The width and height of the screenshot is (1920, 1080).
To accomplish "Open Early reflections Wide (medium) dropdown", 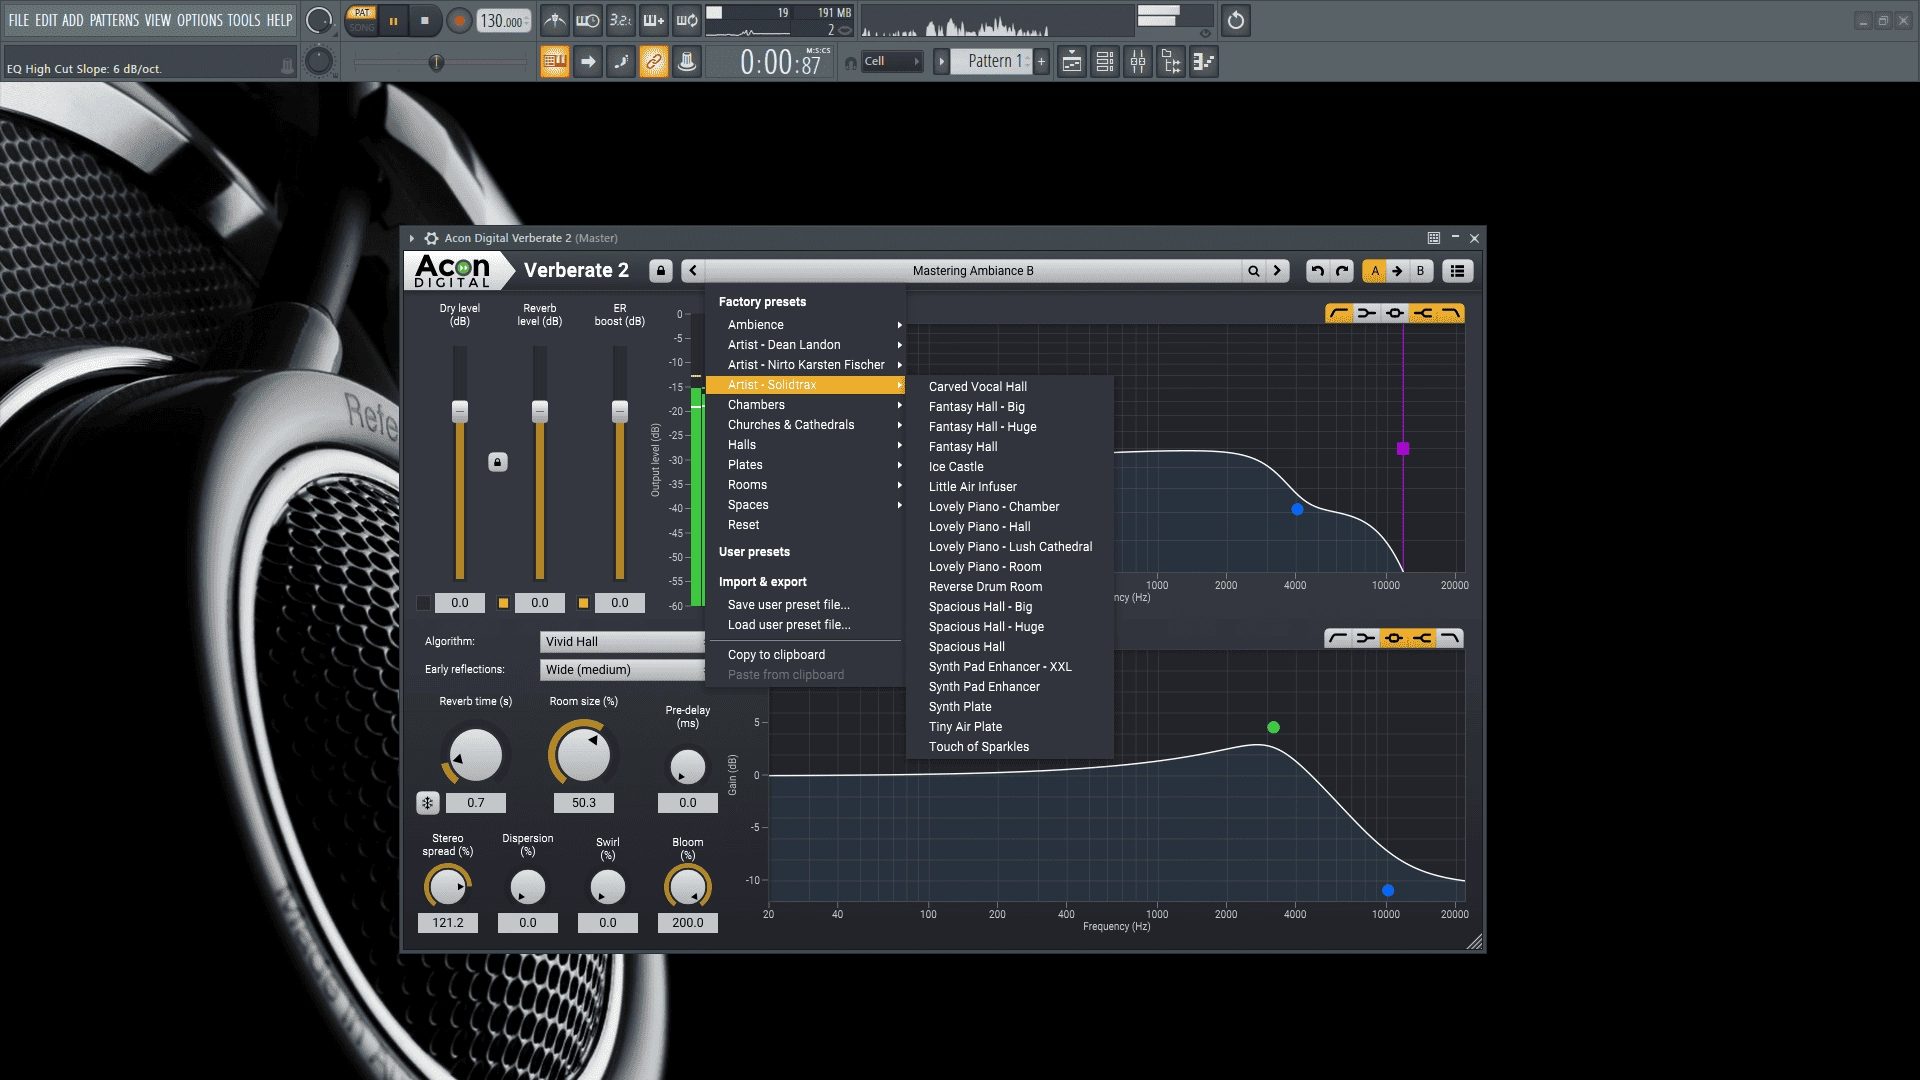I will coord(622,670).
